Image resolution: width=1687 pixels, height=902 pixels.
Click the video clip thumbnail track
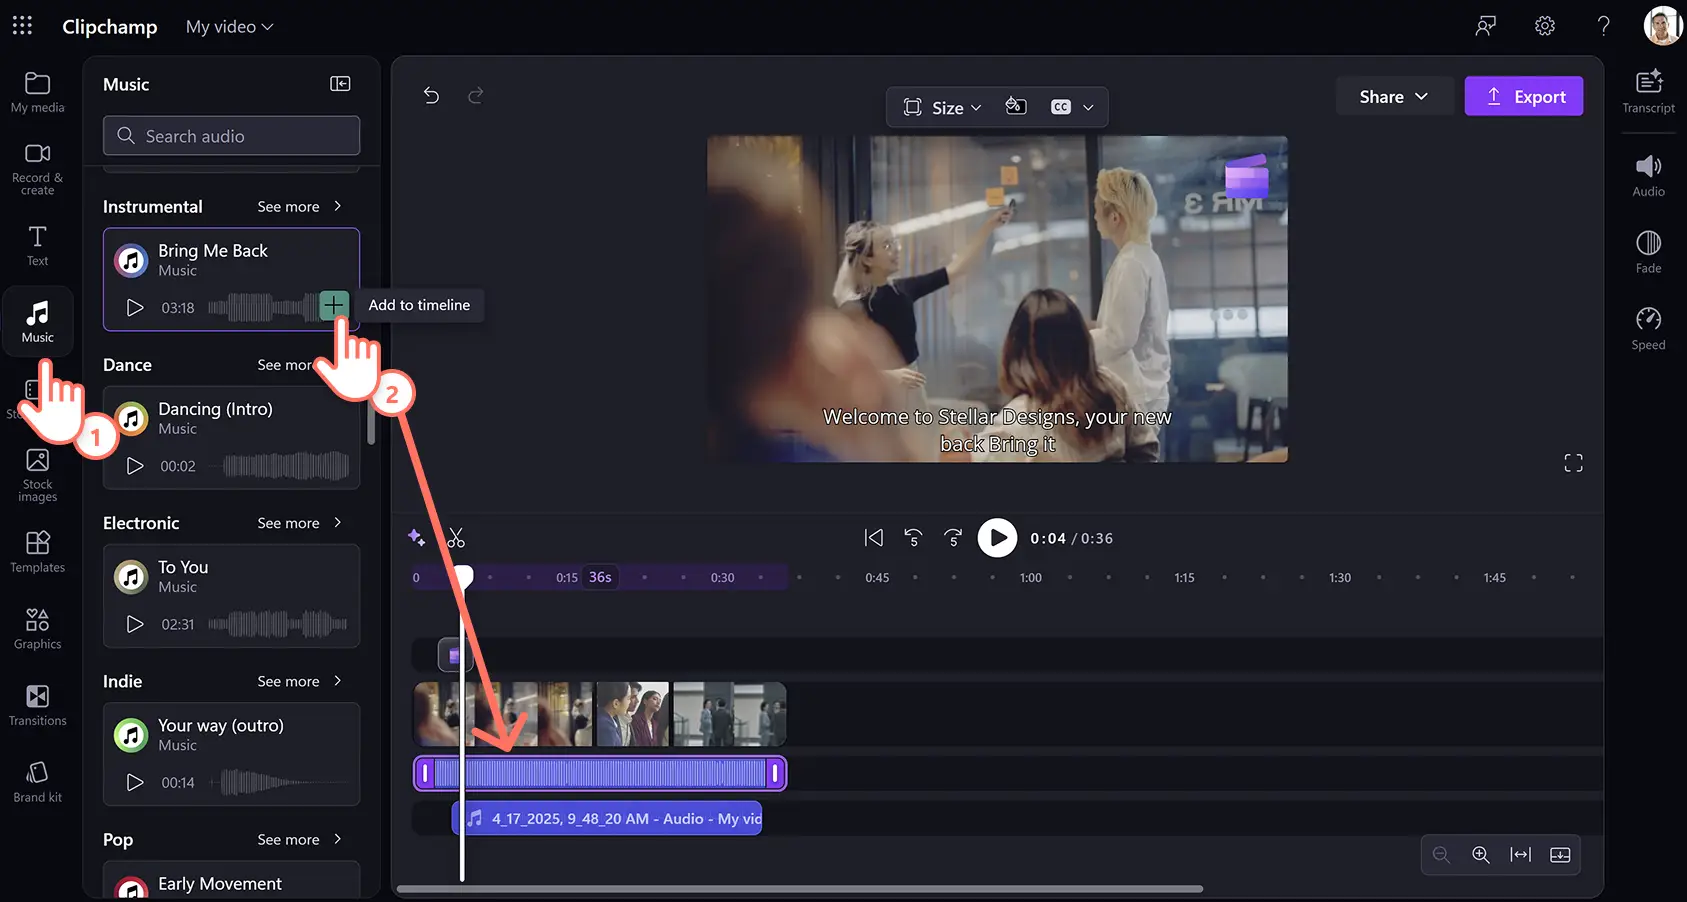click(x=600, y=714)
